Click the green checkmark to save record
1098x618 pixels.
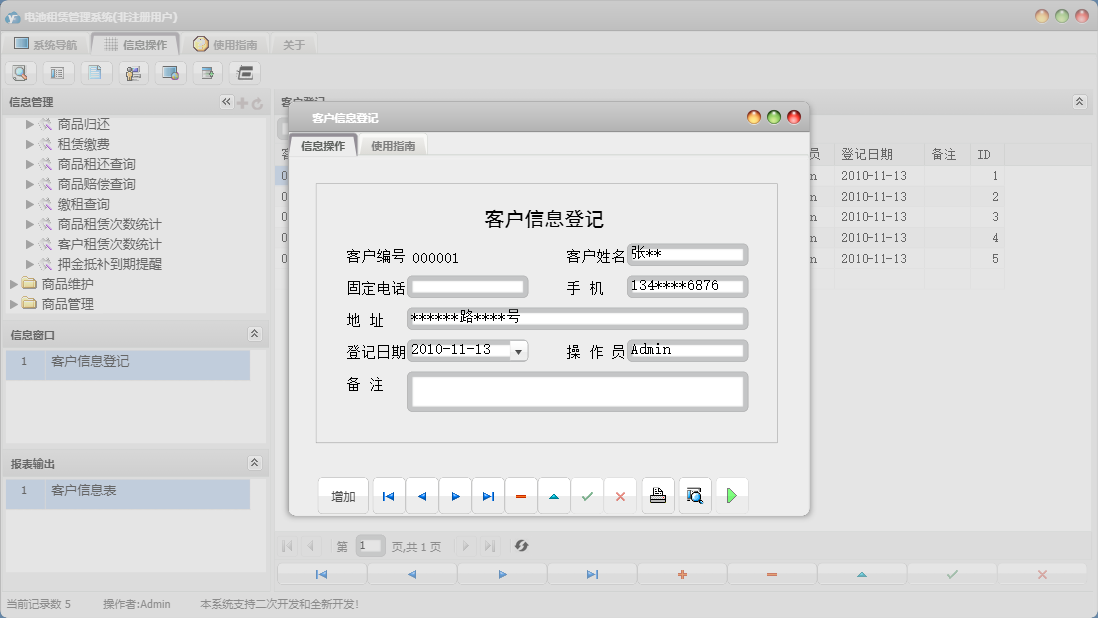pyautogui.click(x=587, y=496)
